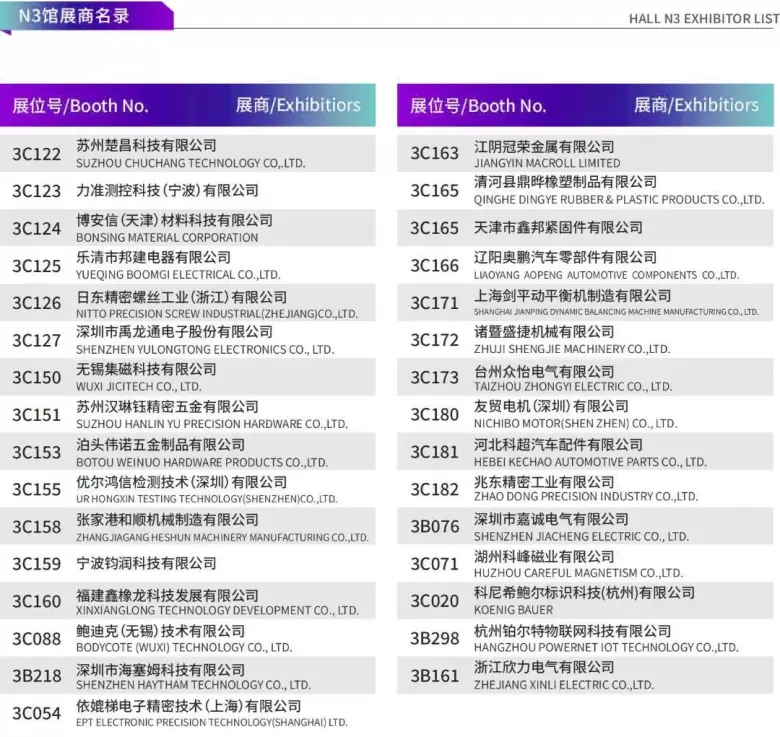Select booth number 3C166
The height and width of the screenshot is (737, 780).
[x=434, y=266]
